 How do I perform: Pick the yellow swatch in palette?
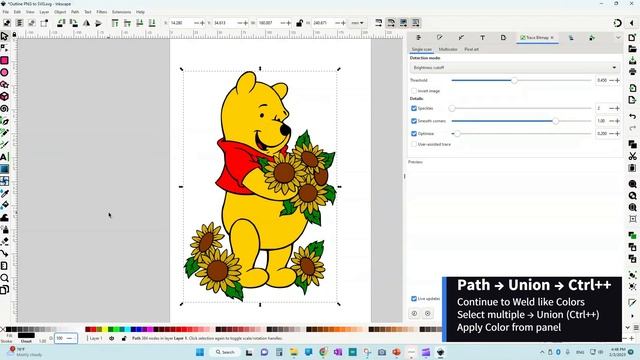105,329
